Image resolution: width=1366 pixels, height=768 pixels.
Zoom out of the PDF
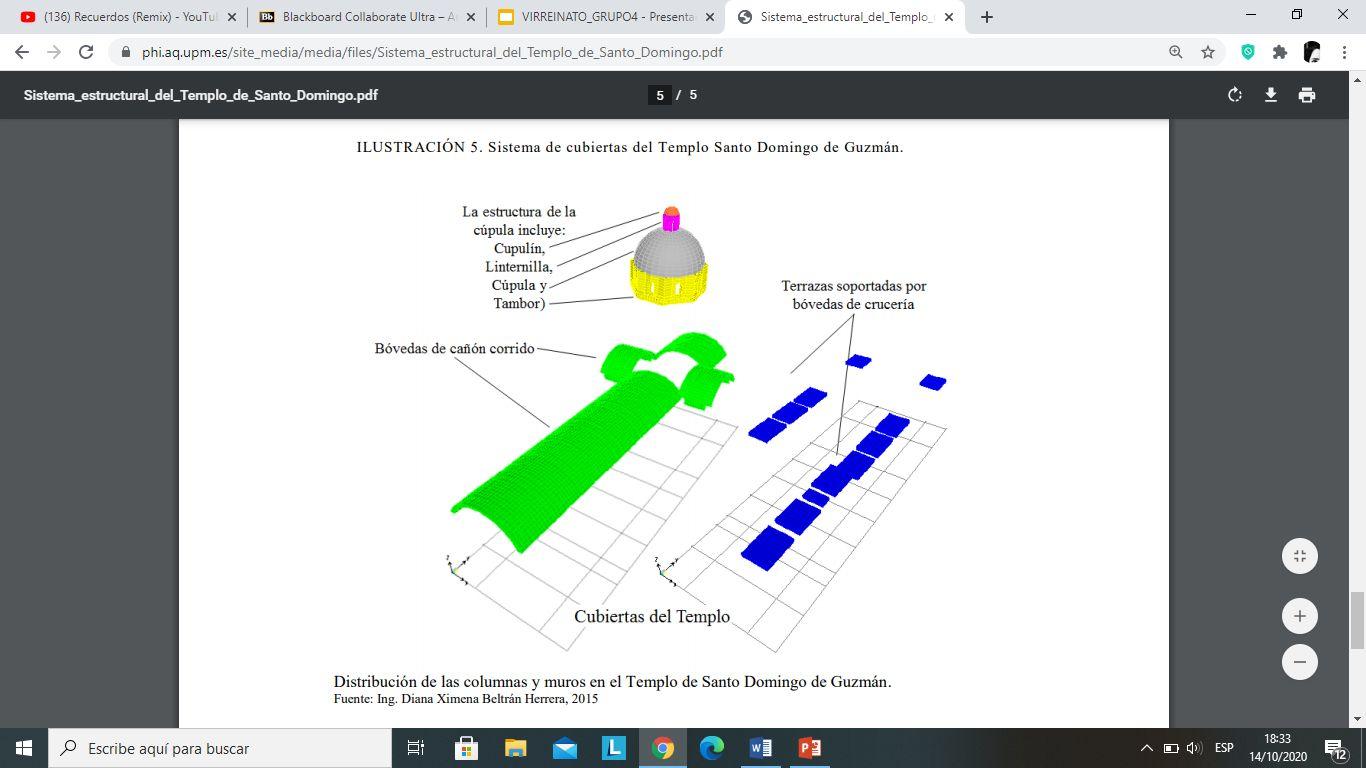click(1300, 662)
